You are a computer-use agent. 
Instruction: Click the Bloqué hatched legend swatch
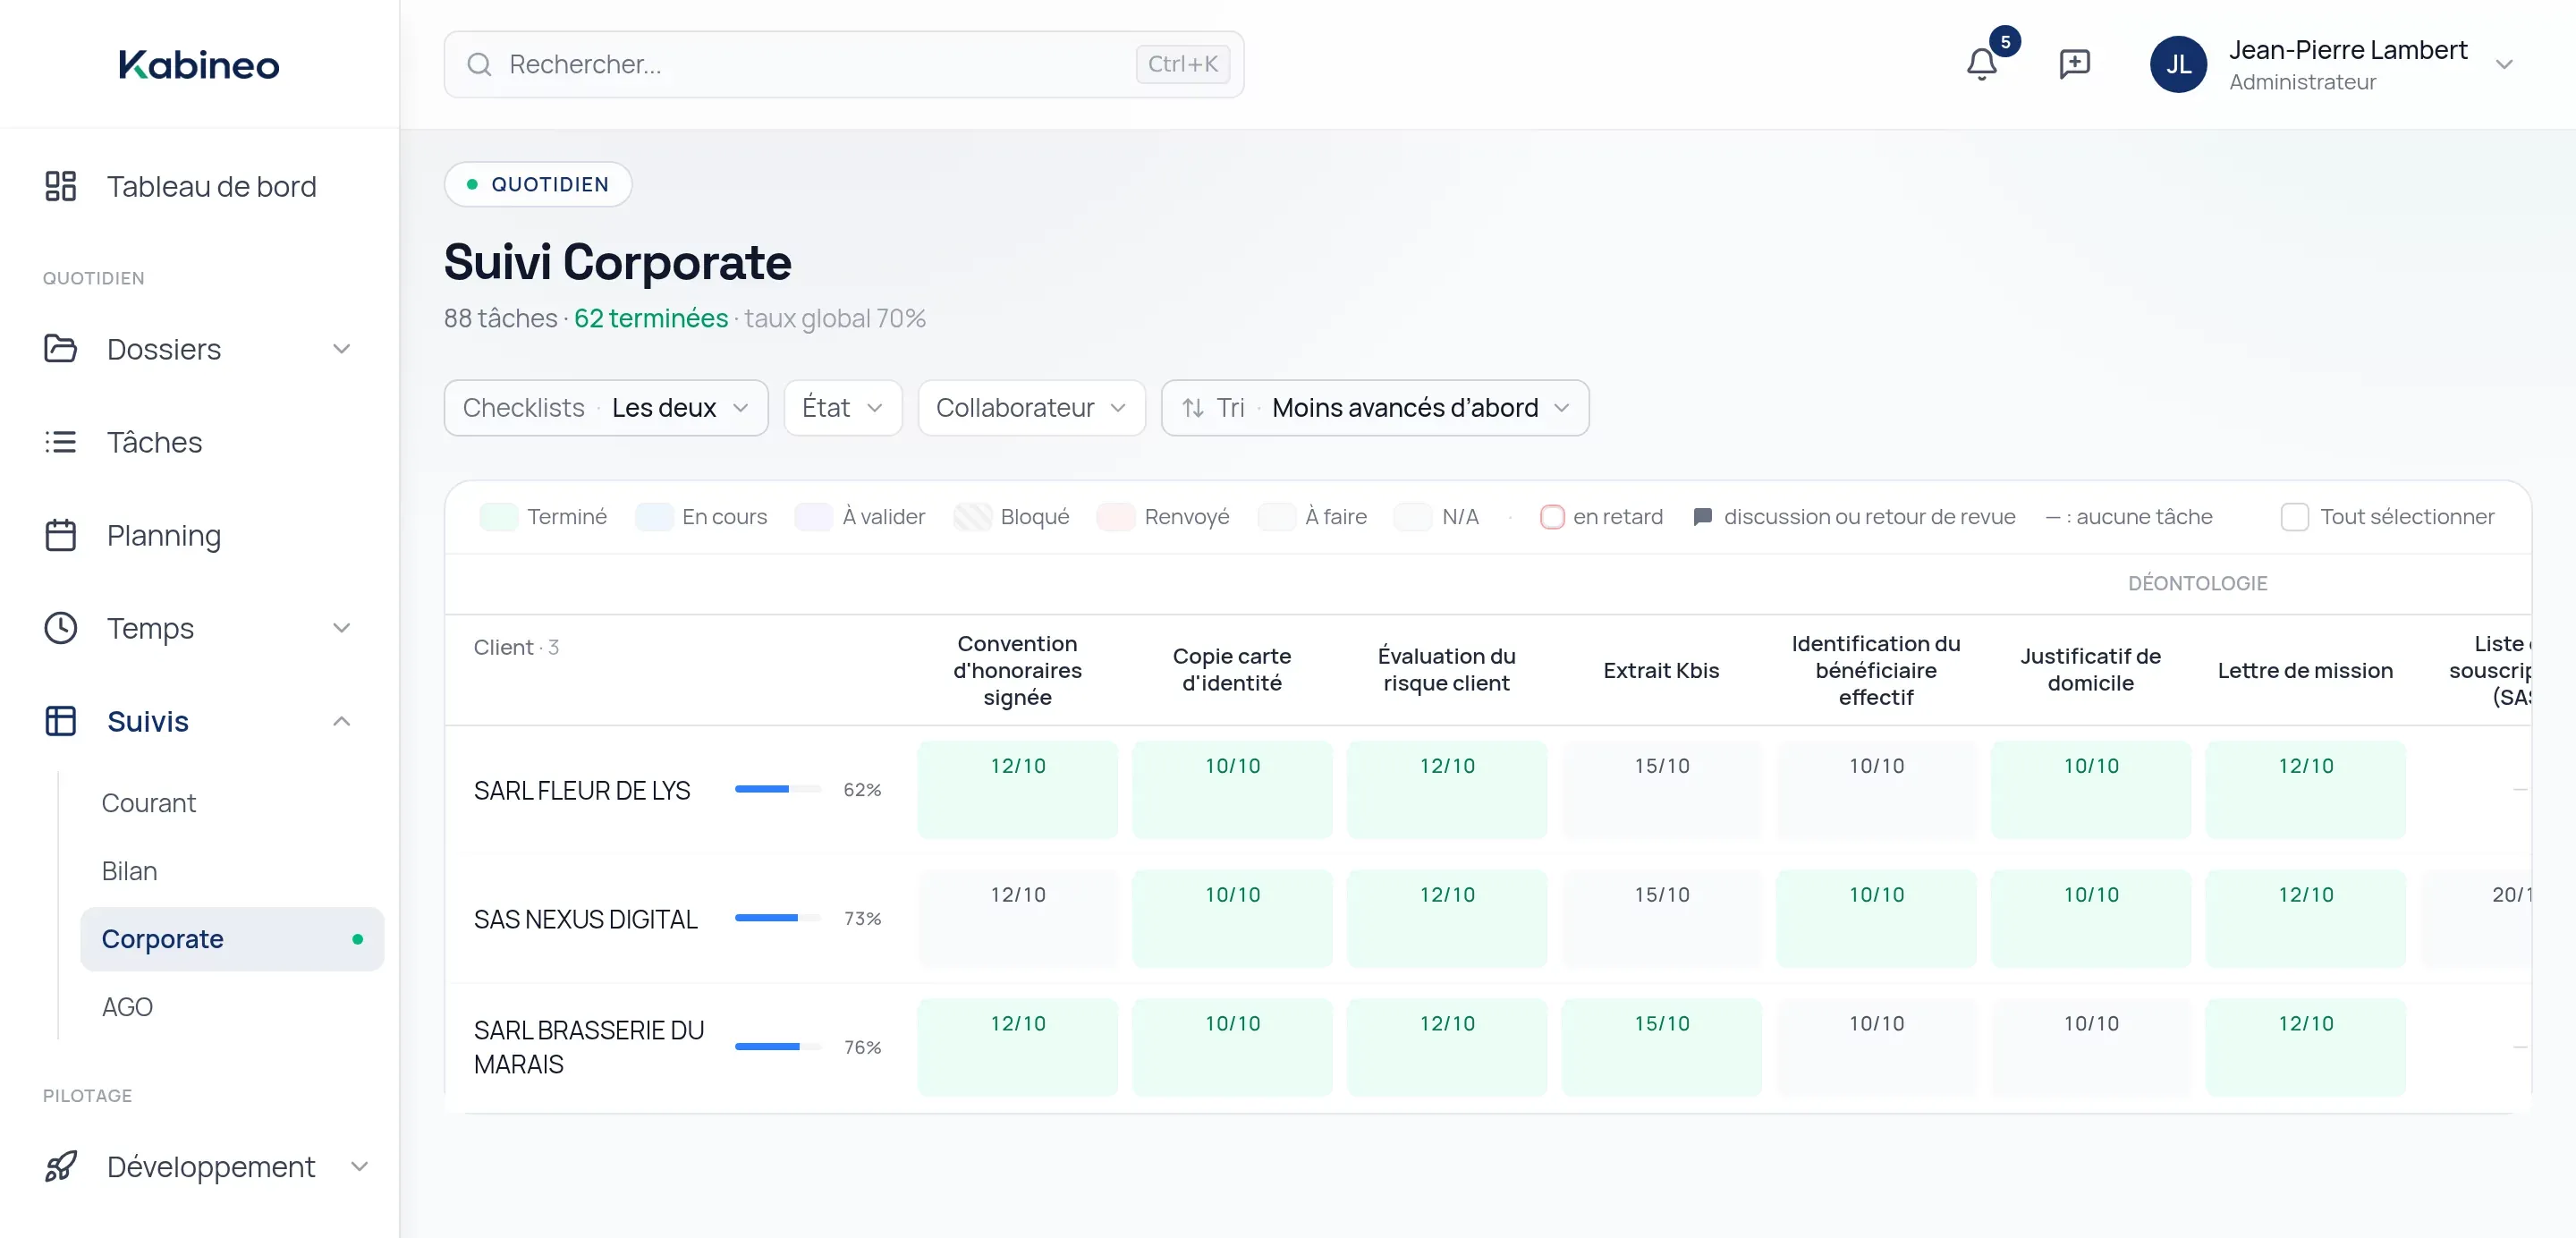coord(972,517)
